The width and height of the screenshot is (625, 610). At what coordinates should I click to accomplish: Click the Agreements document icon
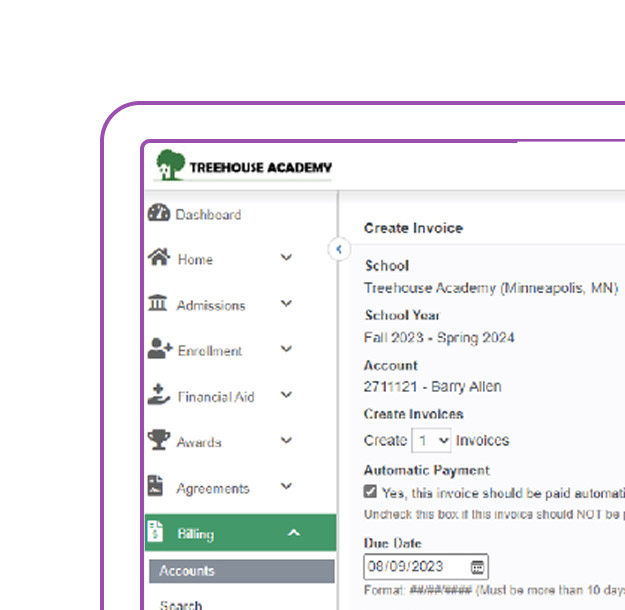pos(155,486)
